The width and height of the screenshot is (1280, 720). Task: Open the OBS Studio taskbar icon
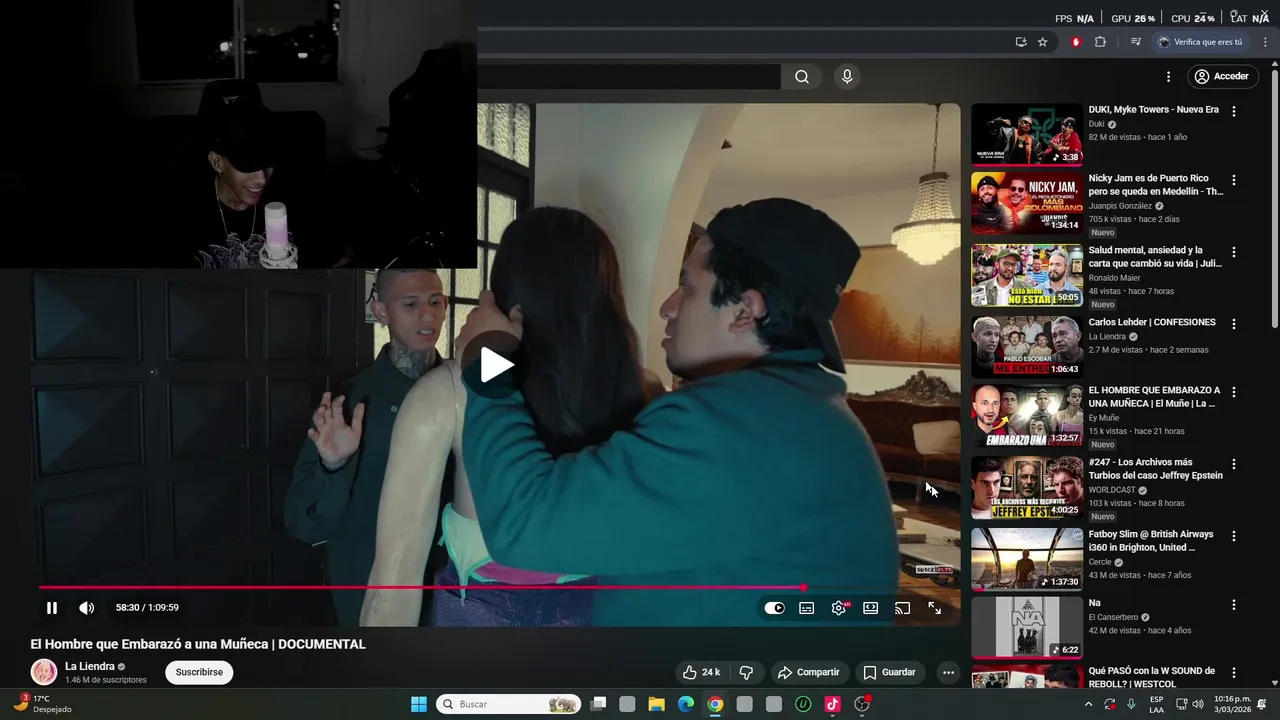click(x=862, y=704)
